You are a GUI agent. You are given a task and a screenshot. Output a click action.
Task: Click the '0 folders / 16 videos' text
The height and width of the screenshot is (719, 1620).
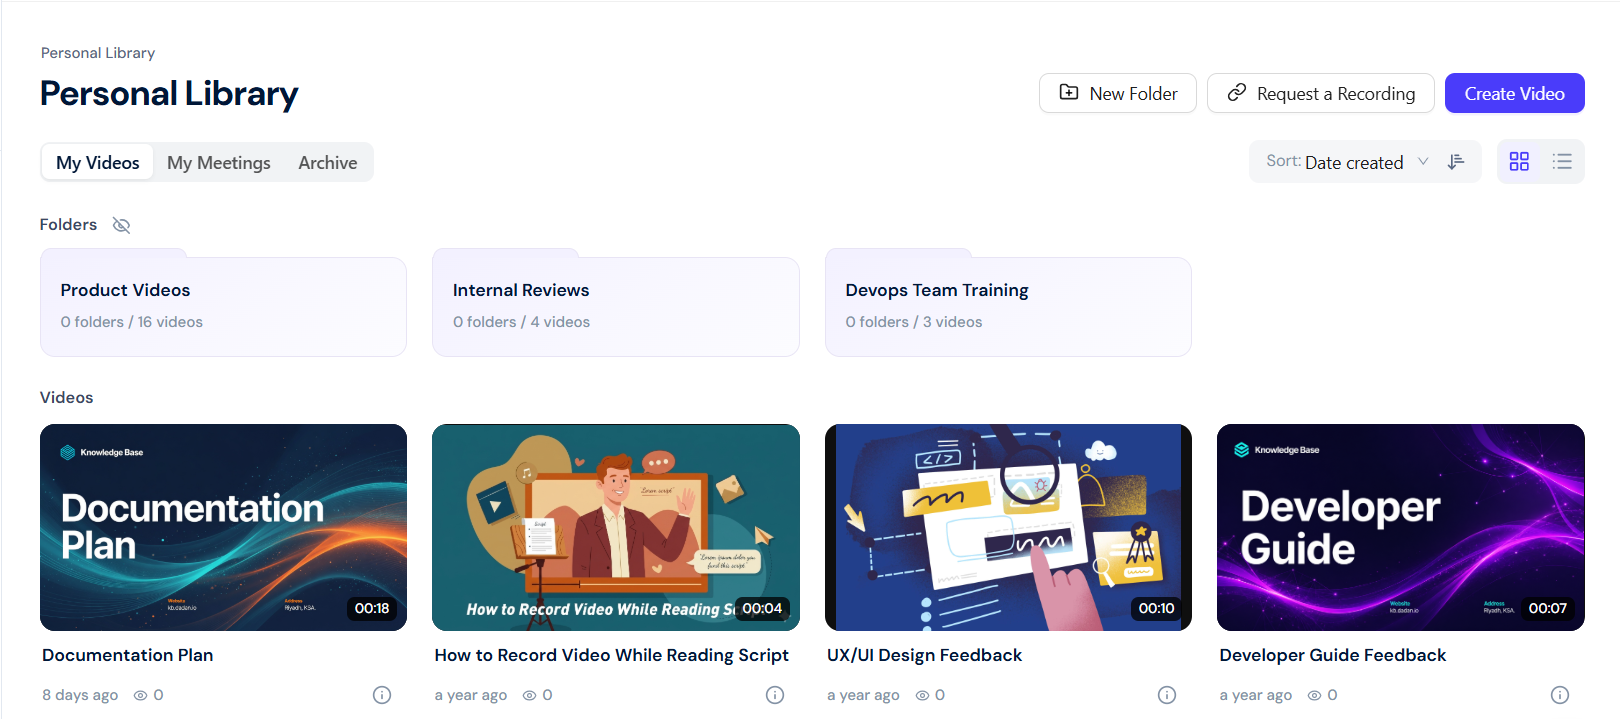(131, 322)
